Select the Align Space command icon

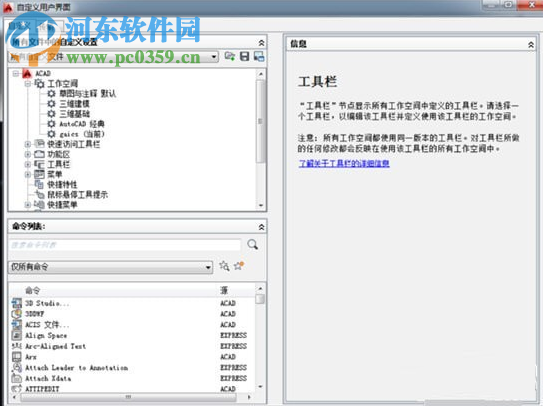coord(16,335)
